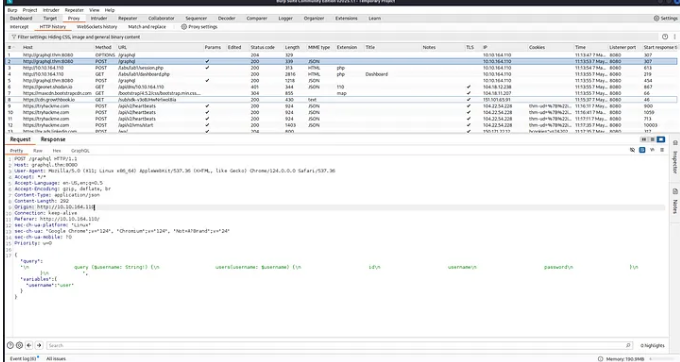Viewport: 680px width, 362px height.
Task: Open help icon on filter bar
Action: [665, 37]
